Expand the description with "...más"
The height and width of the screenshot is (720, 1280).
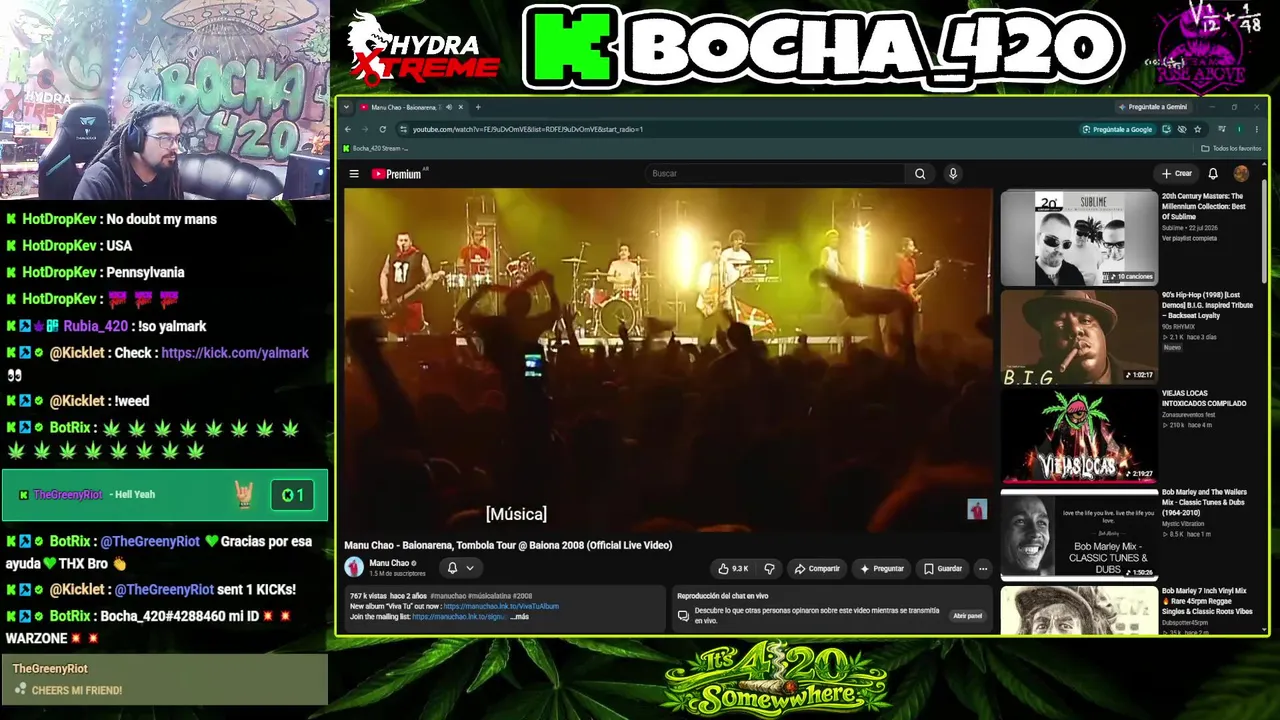coord(520,617)
